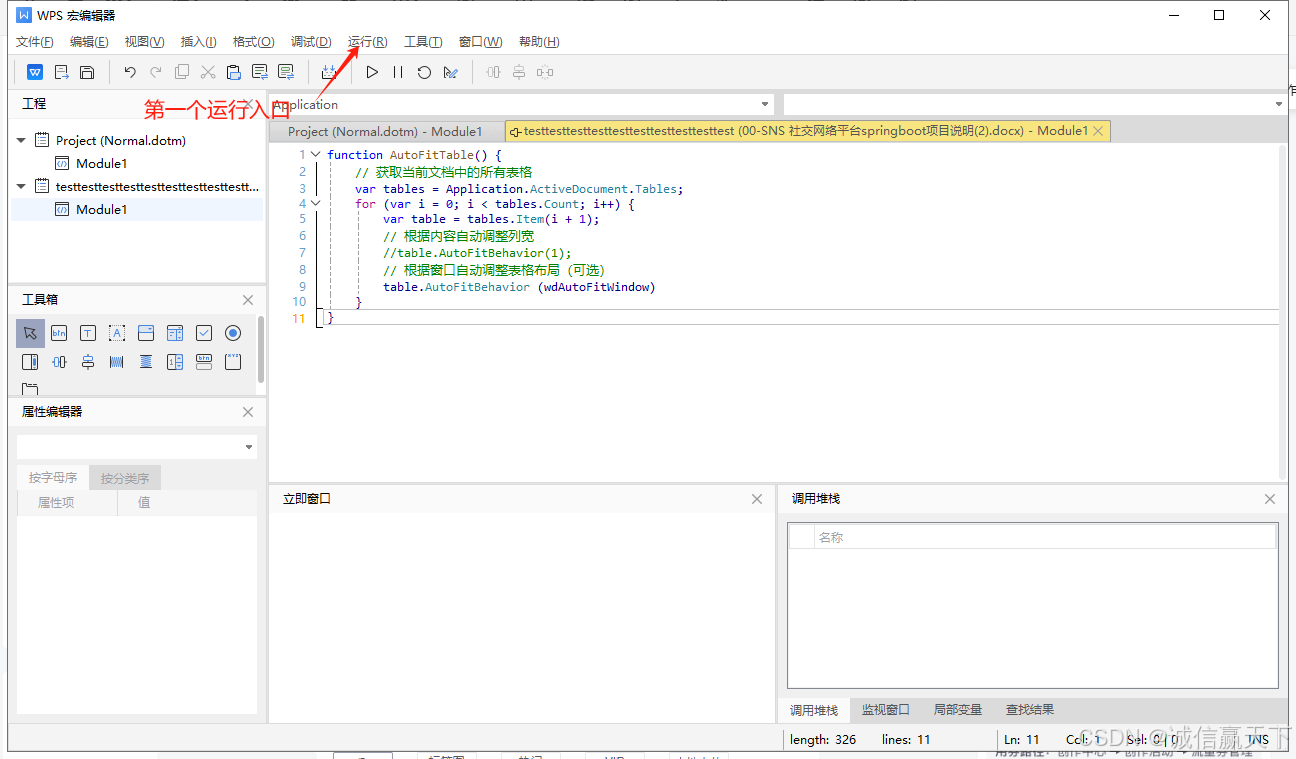Viewport: 1296px width, 759px height.
Task: Select the 调用堆栈 bottom tab
Action: (814, 710)
